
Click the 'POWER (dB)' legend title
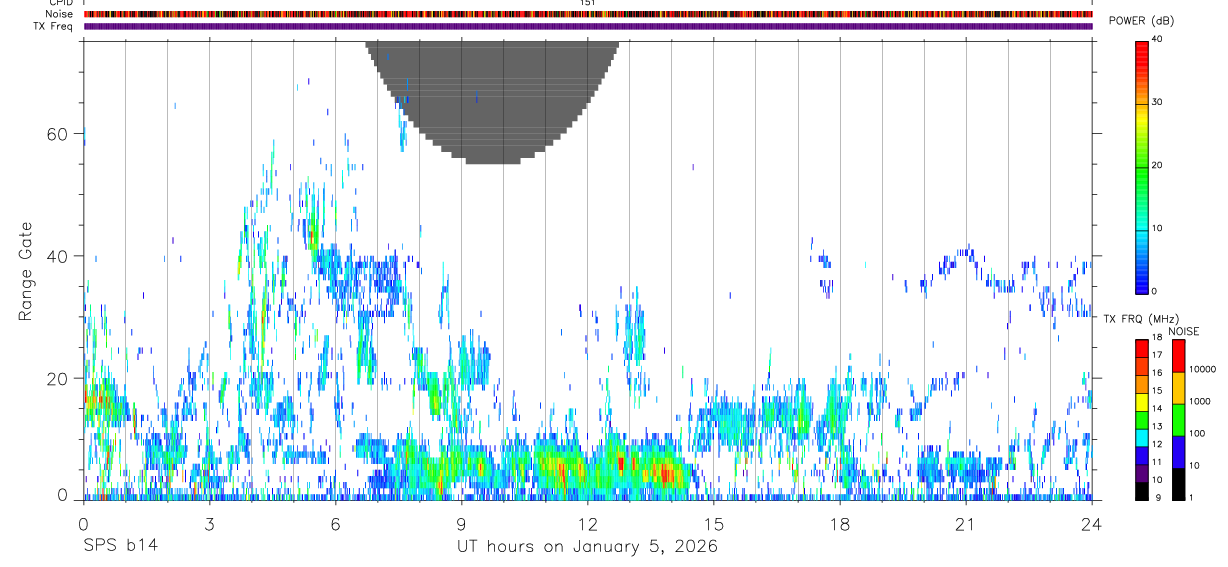[x=1142, y=21]
